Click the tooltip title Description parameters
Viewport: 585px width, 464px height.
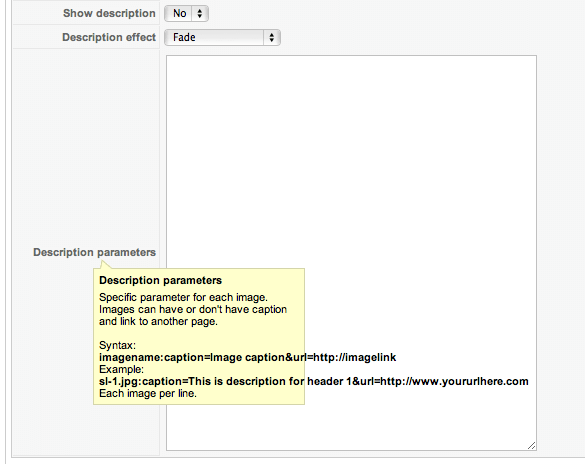point(160,280)
